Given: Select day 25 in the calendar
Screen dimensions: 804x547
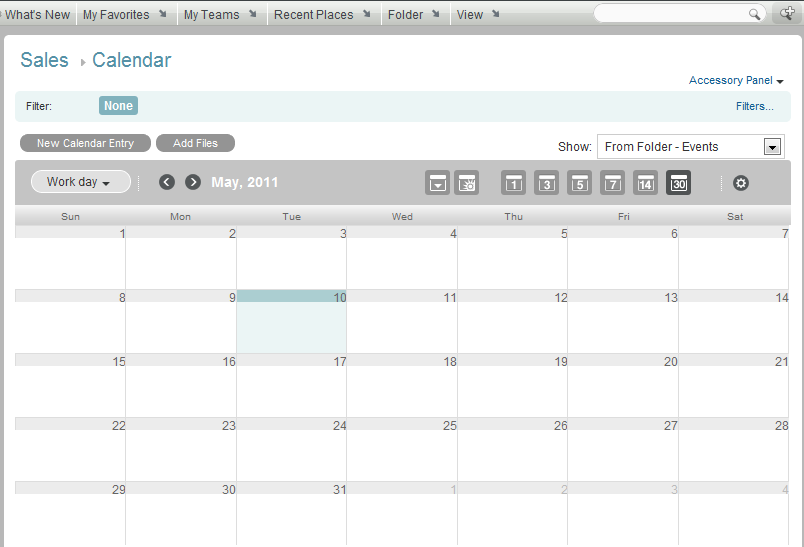Looking at the screenshot, I should point(402,450).
